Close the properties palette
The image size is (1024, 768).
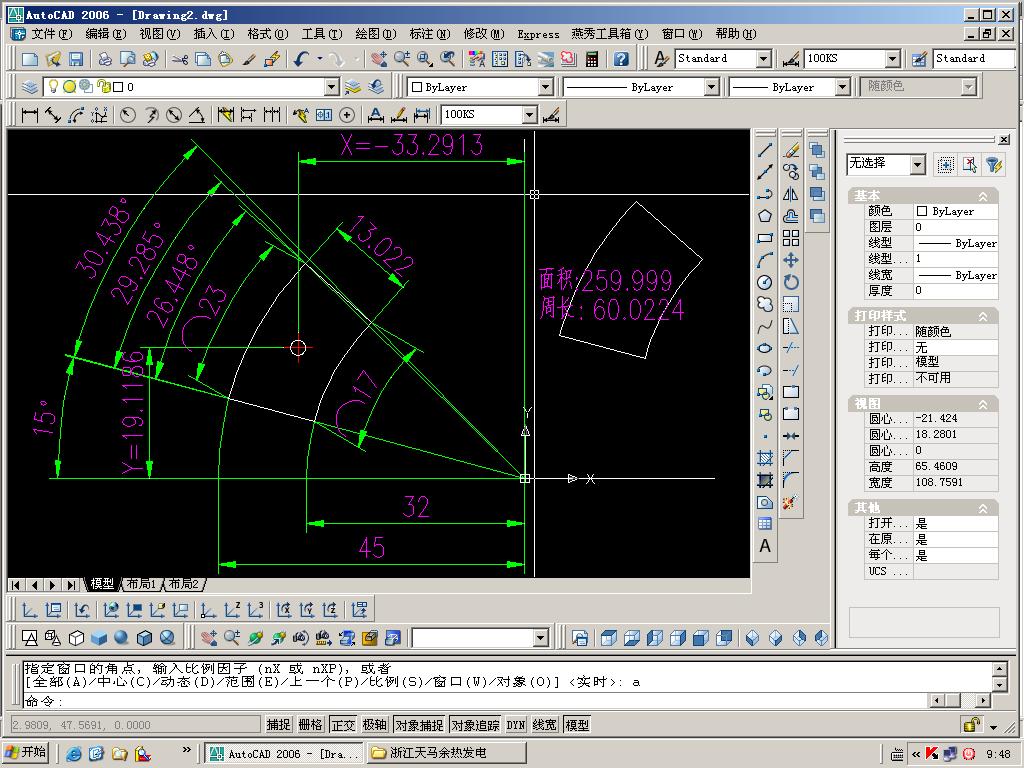(x=1004, y=139)
